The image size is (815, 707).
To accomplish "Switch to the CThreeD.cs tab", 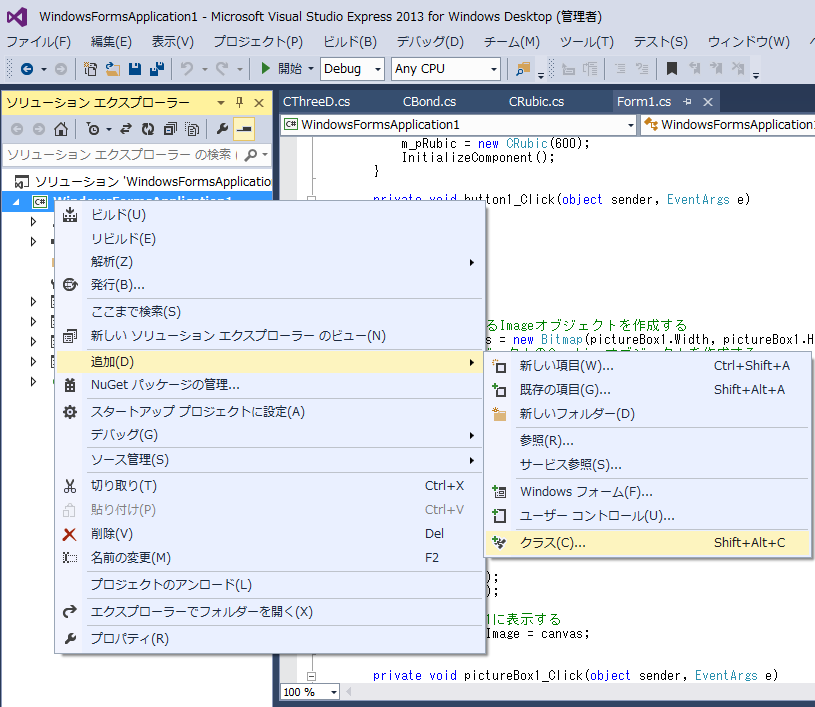I will [317, 102].
